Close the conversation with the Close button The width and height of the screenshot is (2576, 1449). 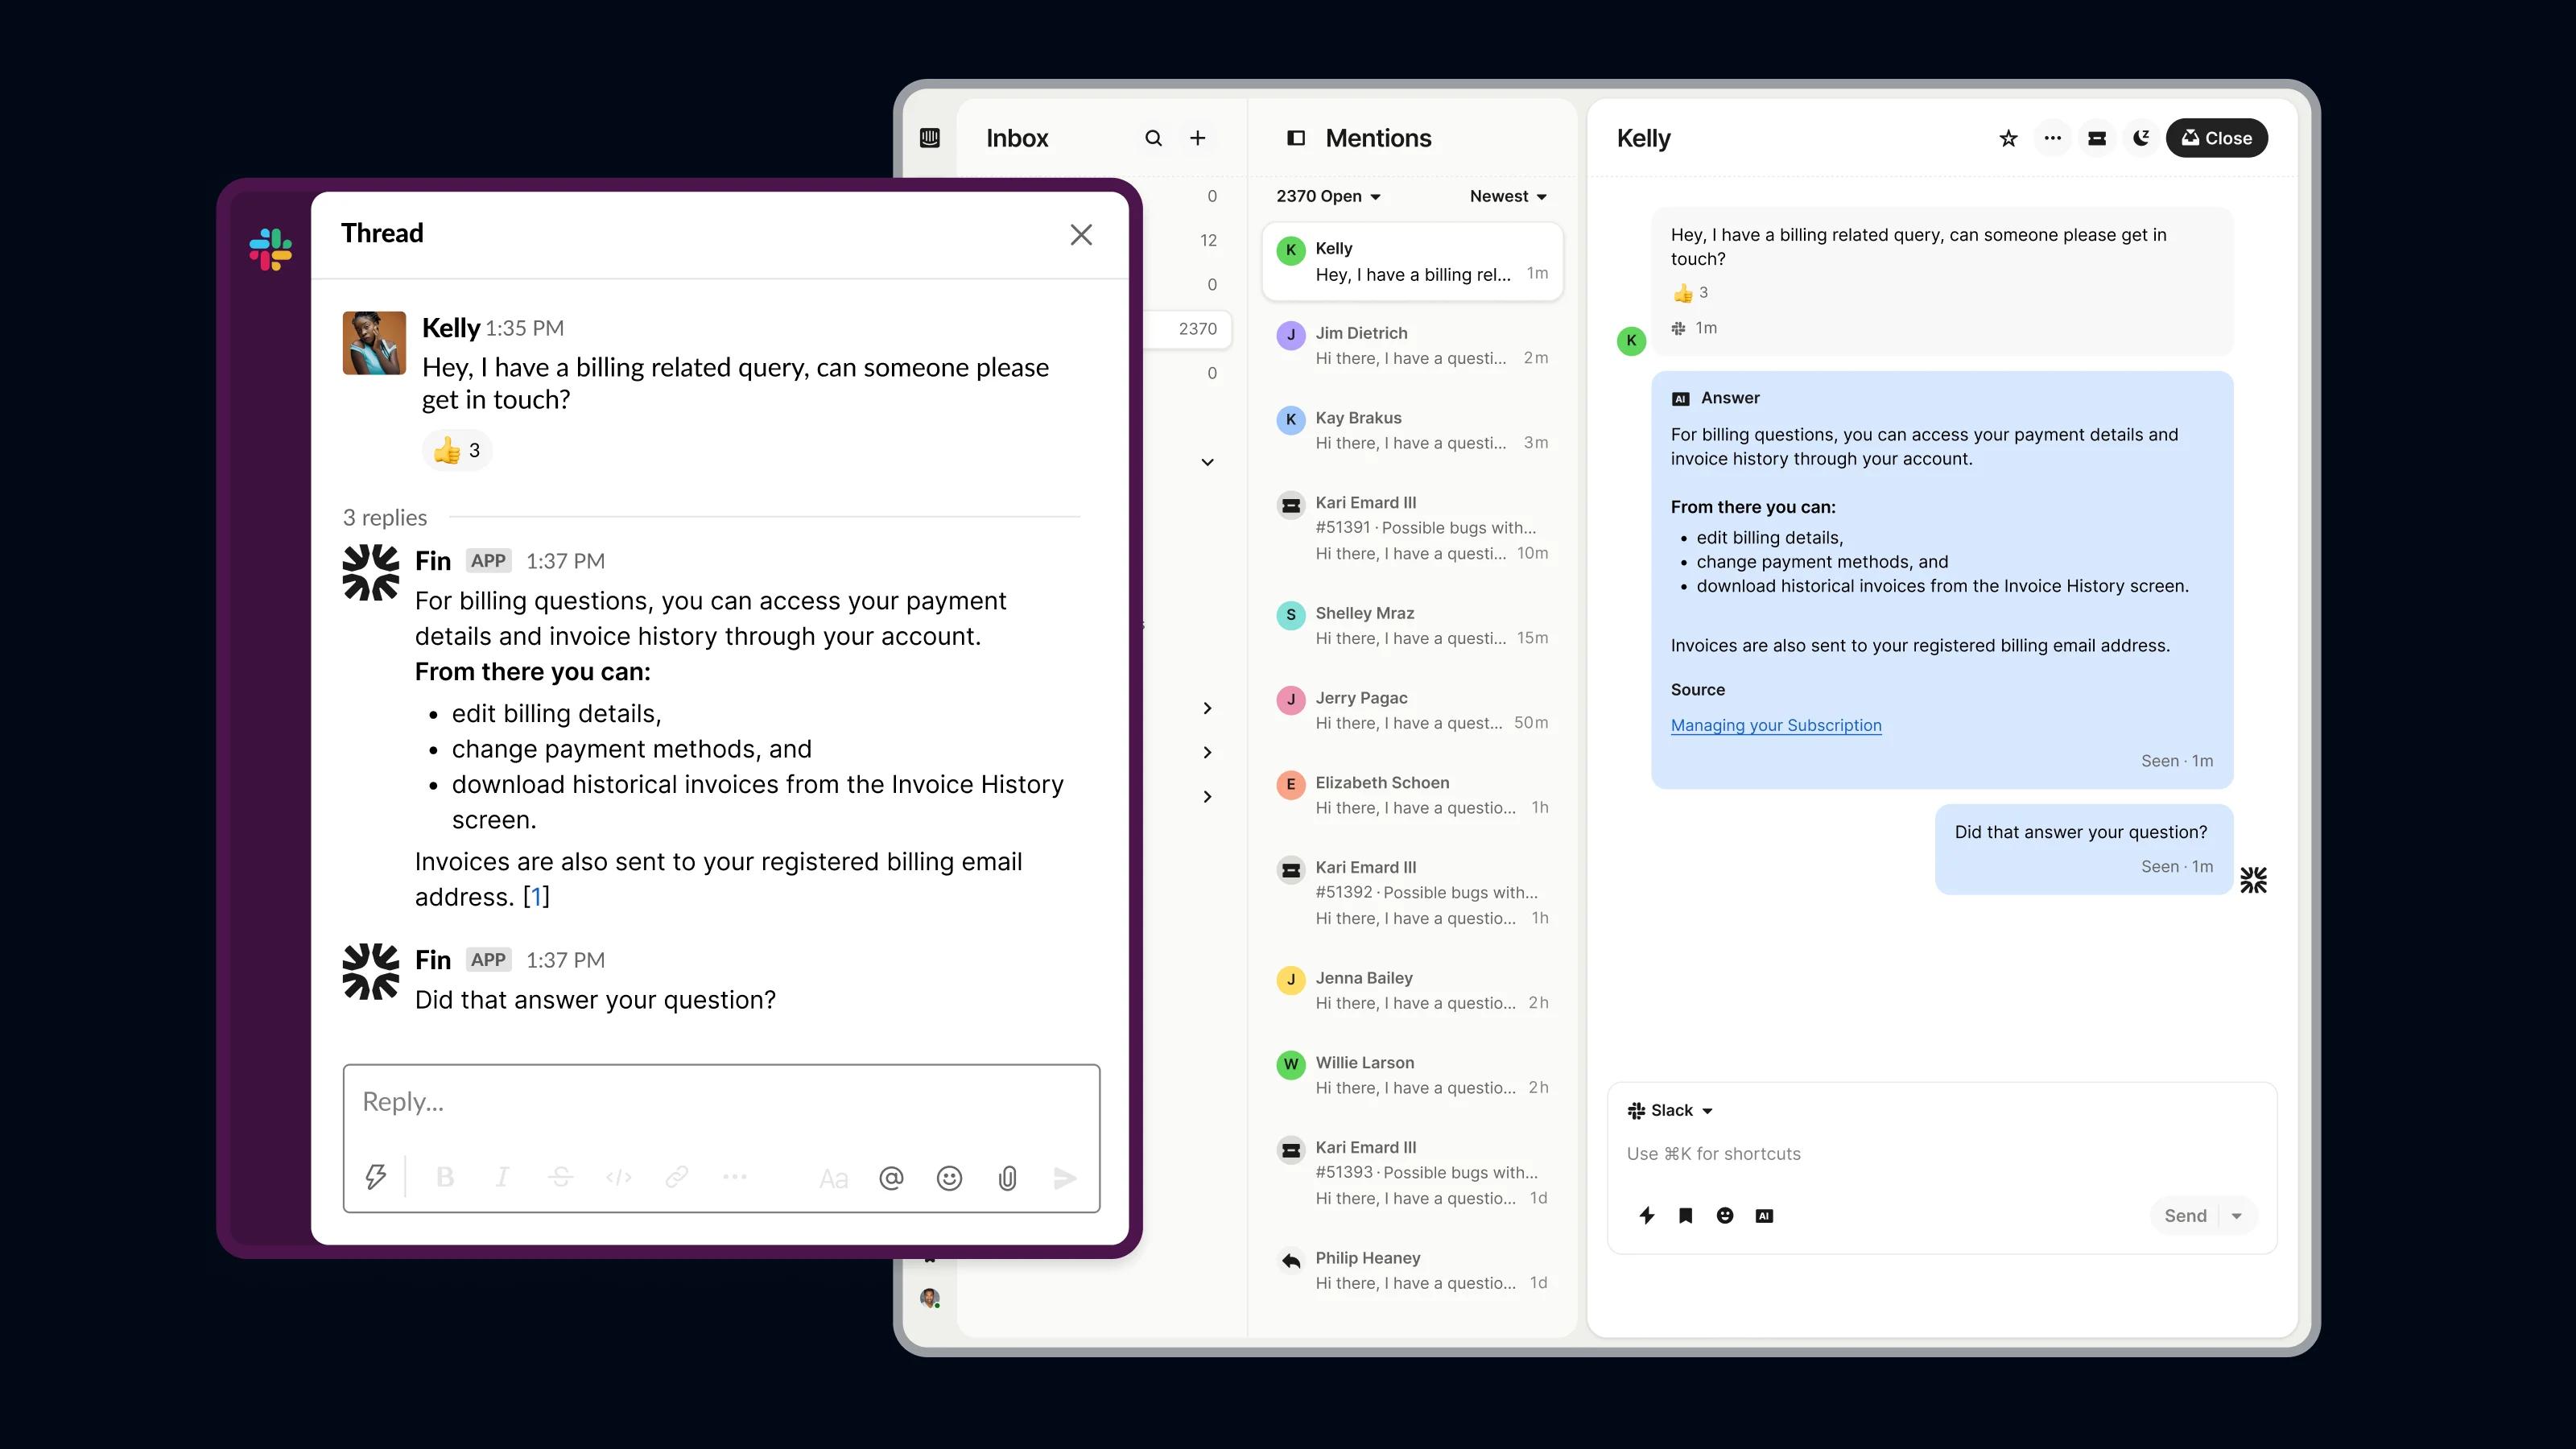[2216, 138]
